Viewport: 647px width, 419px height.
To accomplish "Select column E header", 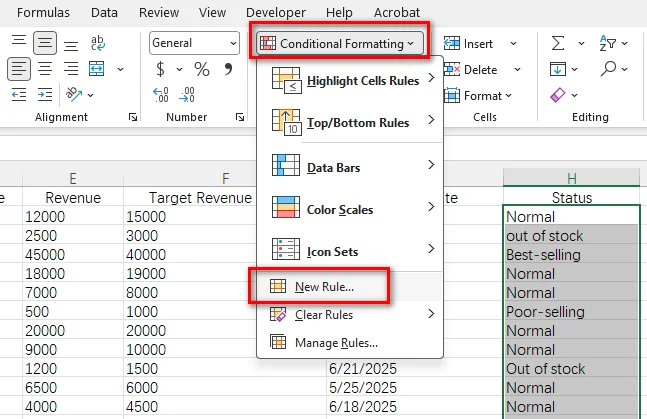I will click(73, 178).
